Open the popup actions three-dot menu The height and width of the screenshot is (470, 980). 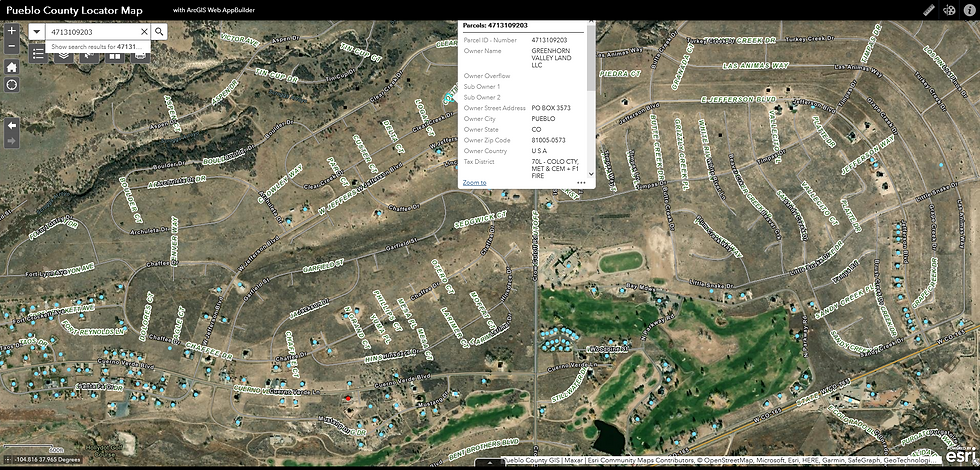[x=581, y=183]
